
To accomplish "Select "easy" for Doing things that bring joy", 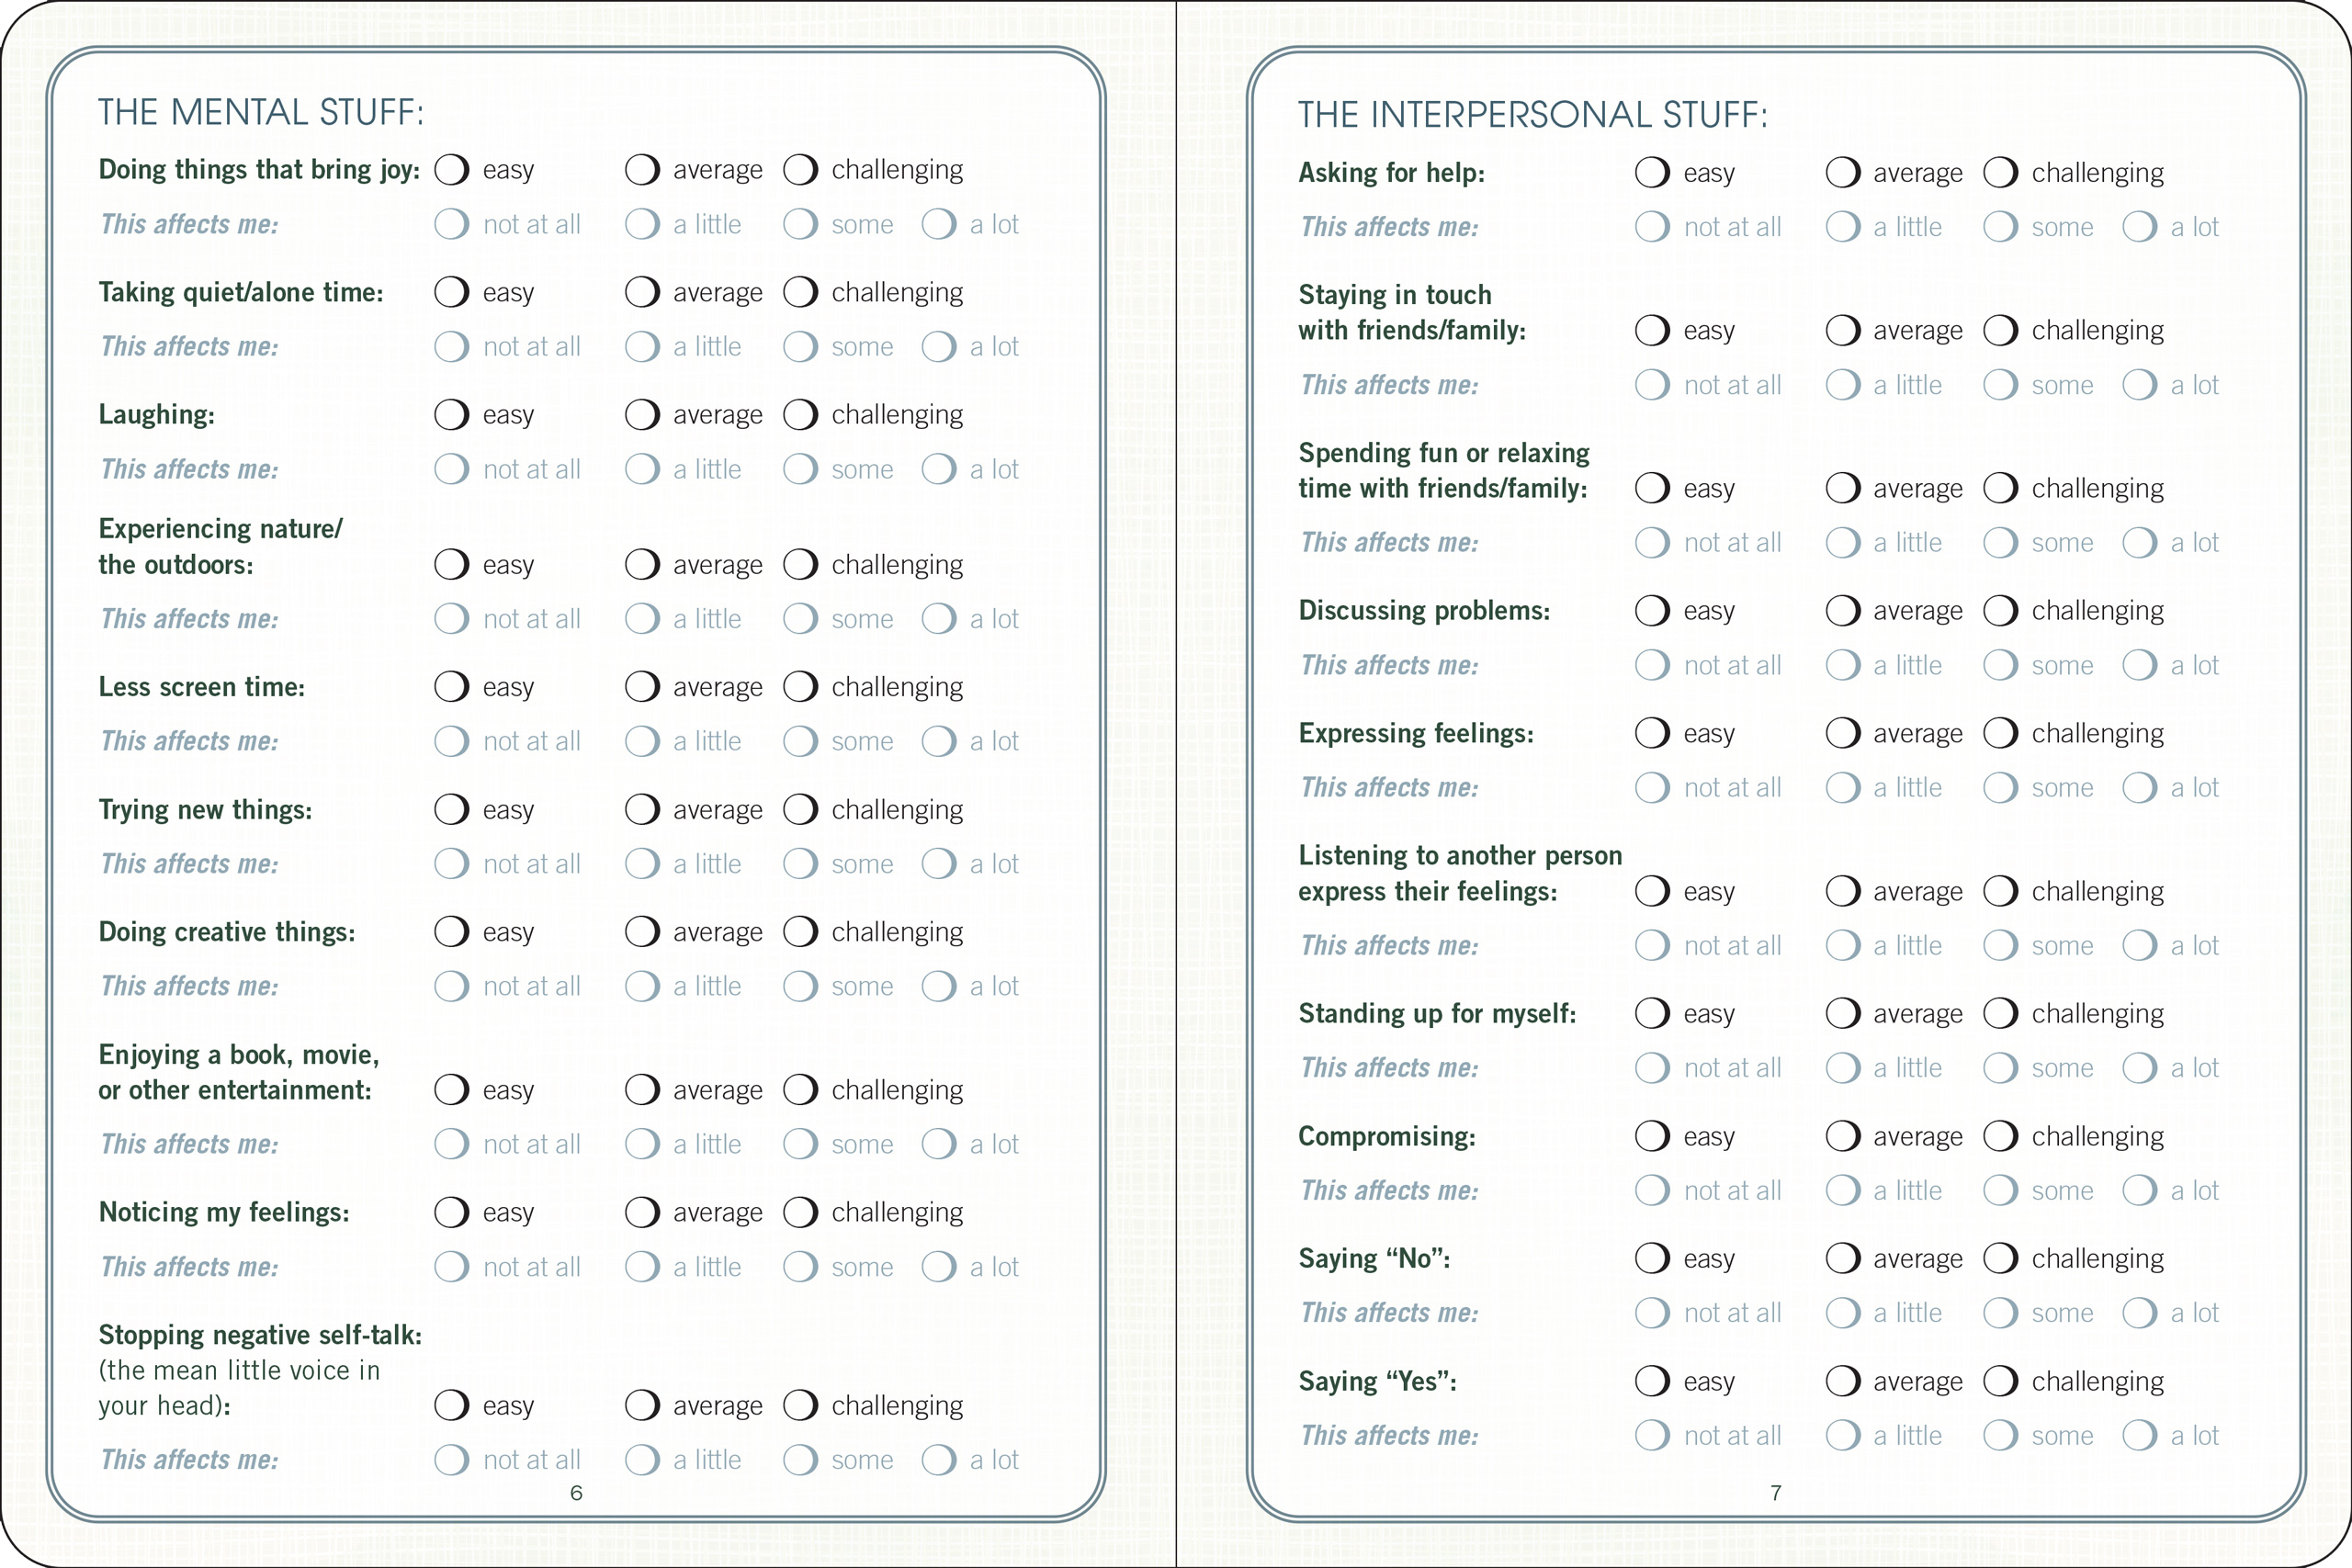I will (x=451, y=169).
